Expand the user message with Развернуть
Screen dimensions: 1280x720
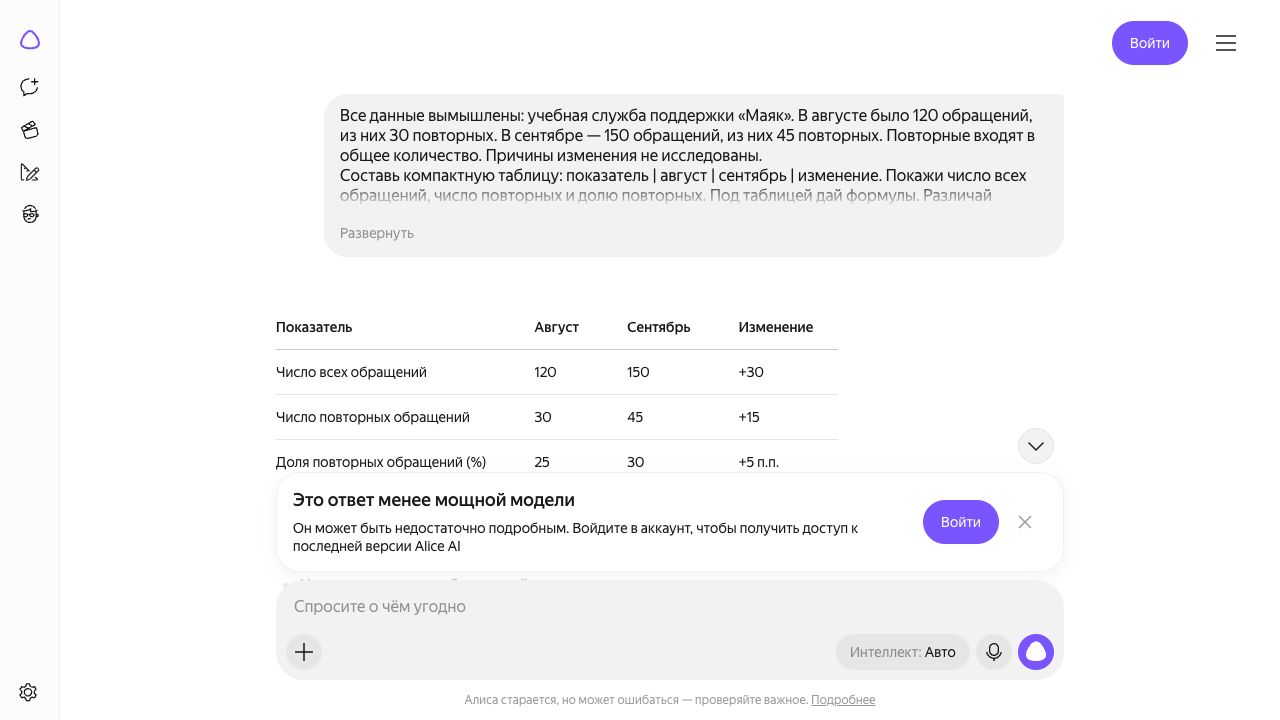377,233
